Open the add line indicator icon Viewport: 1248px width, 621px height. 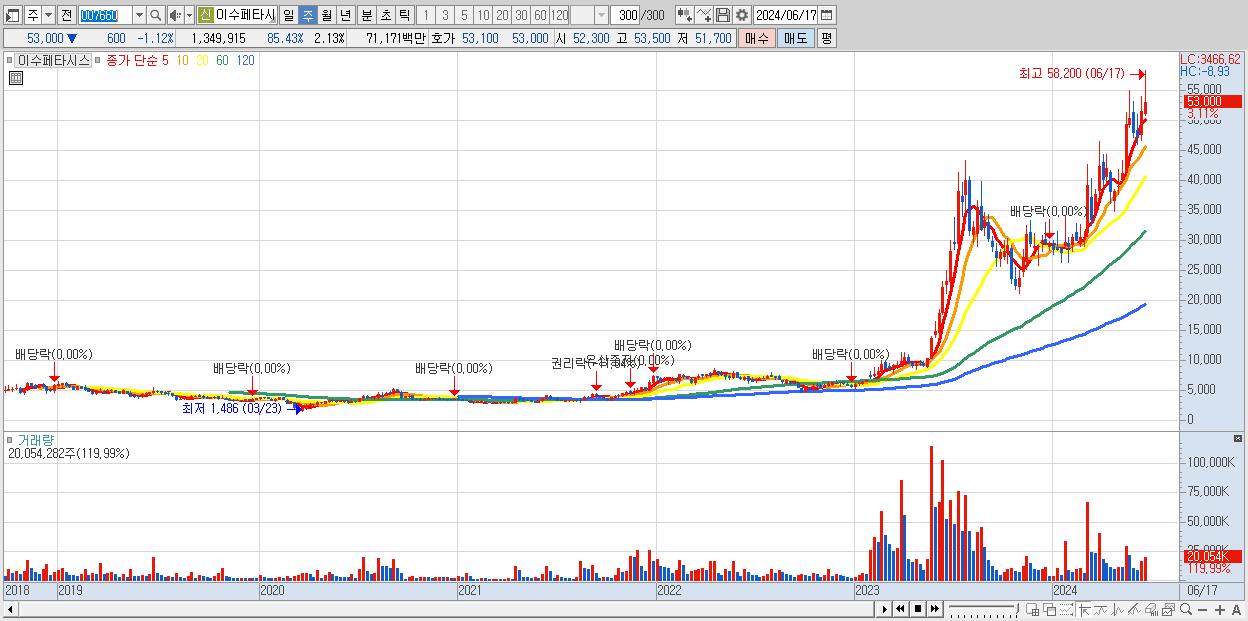[703, 15]
